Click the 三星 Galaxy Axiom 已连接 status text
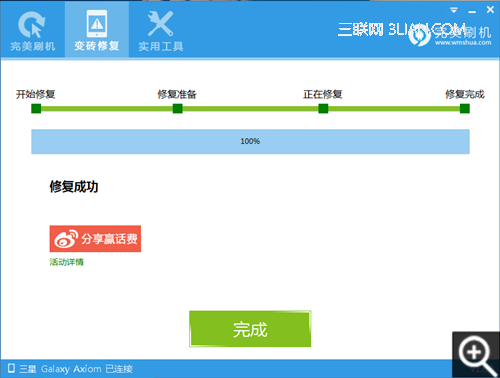Viewport: 500px width, 378px height. click(76, 369)
